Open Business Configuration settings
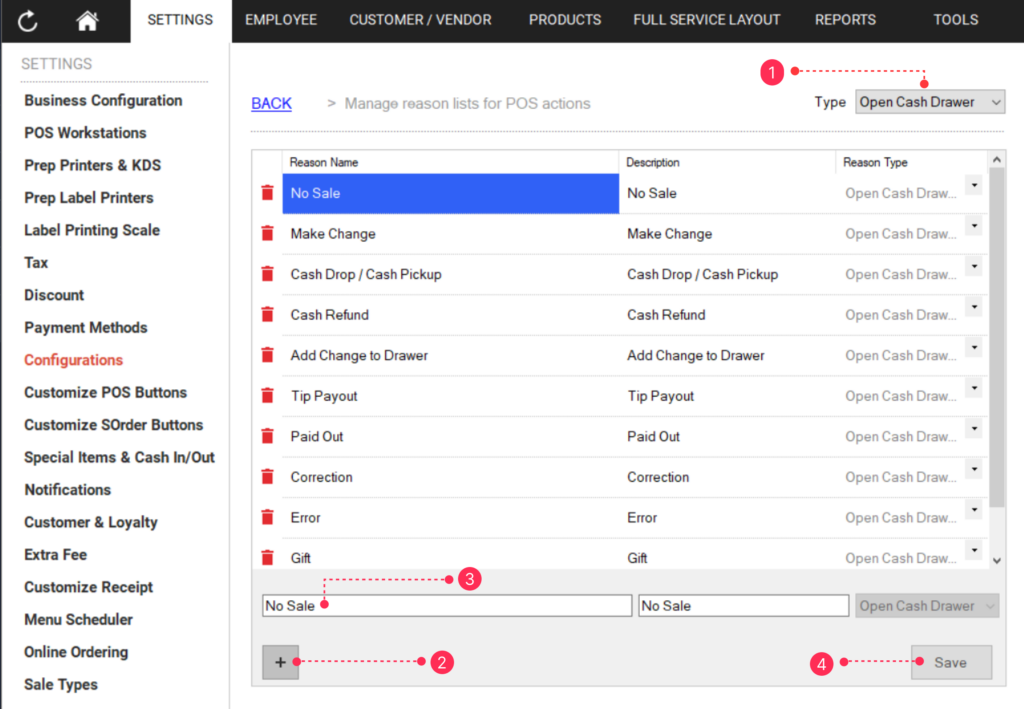The image size is (1024, 709). coord(103,101)
